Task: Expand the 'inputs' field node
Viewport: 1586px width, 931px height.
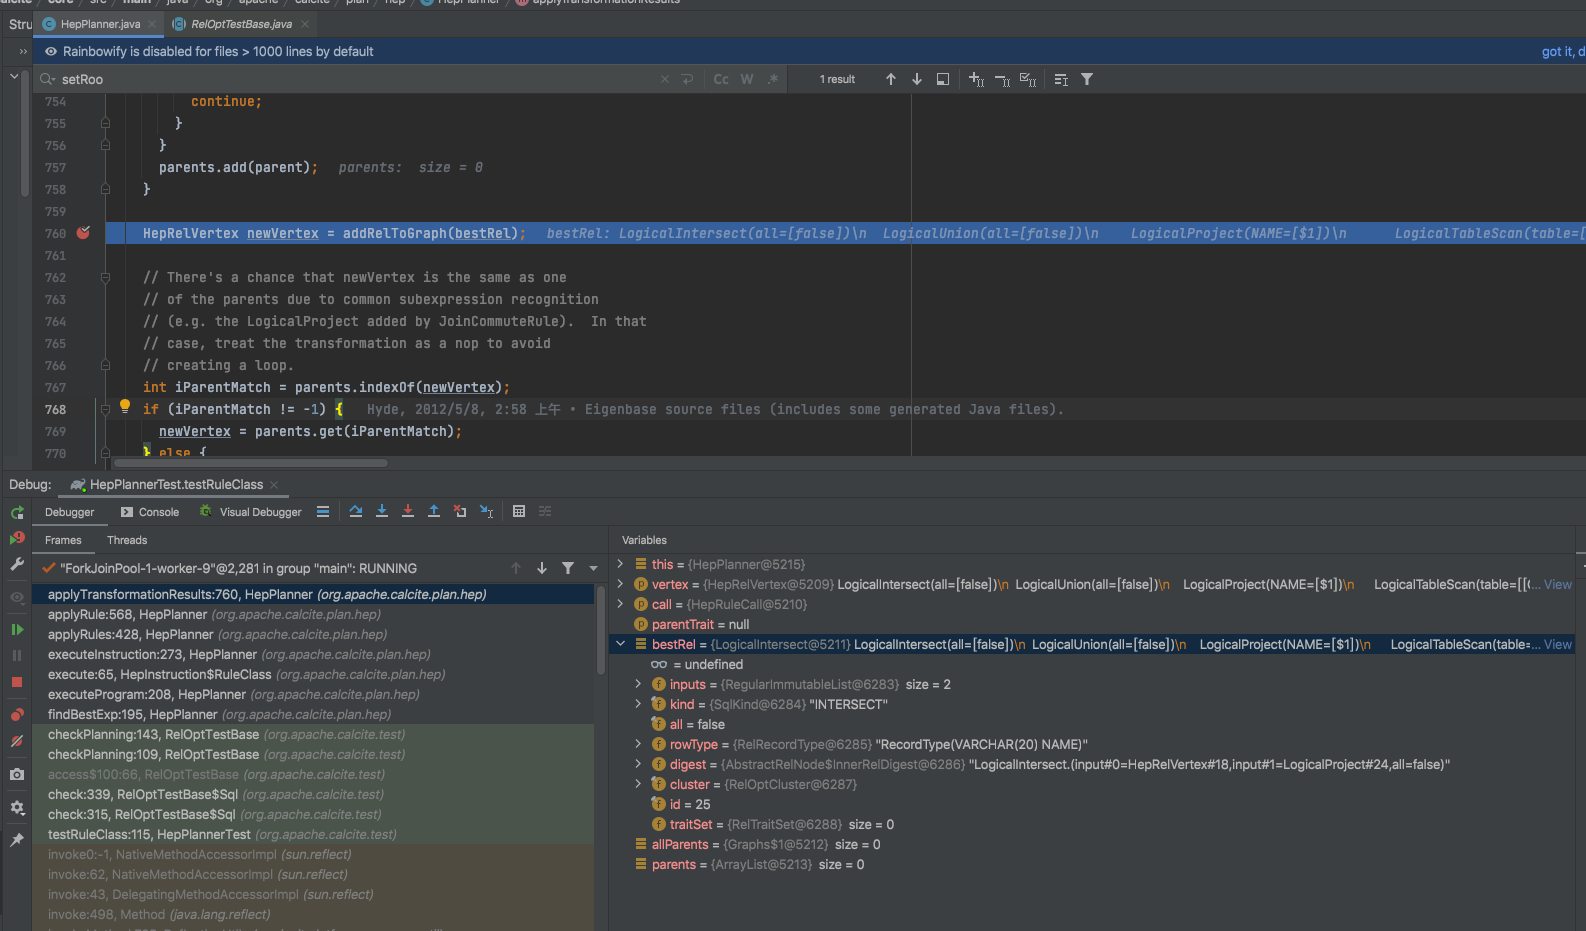Action: [639, 684]
